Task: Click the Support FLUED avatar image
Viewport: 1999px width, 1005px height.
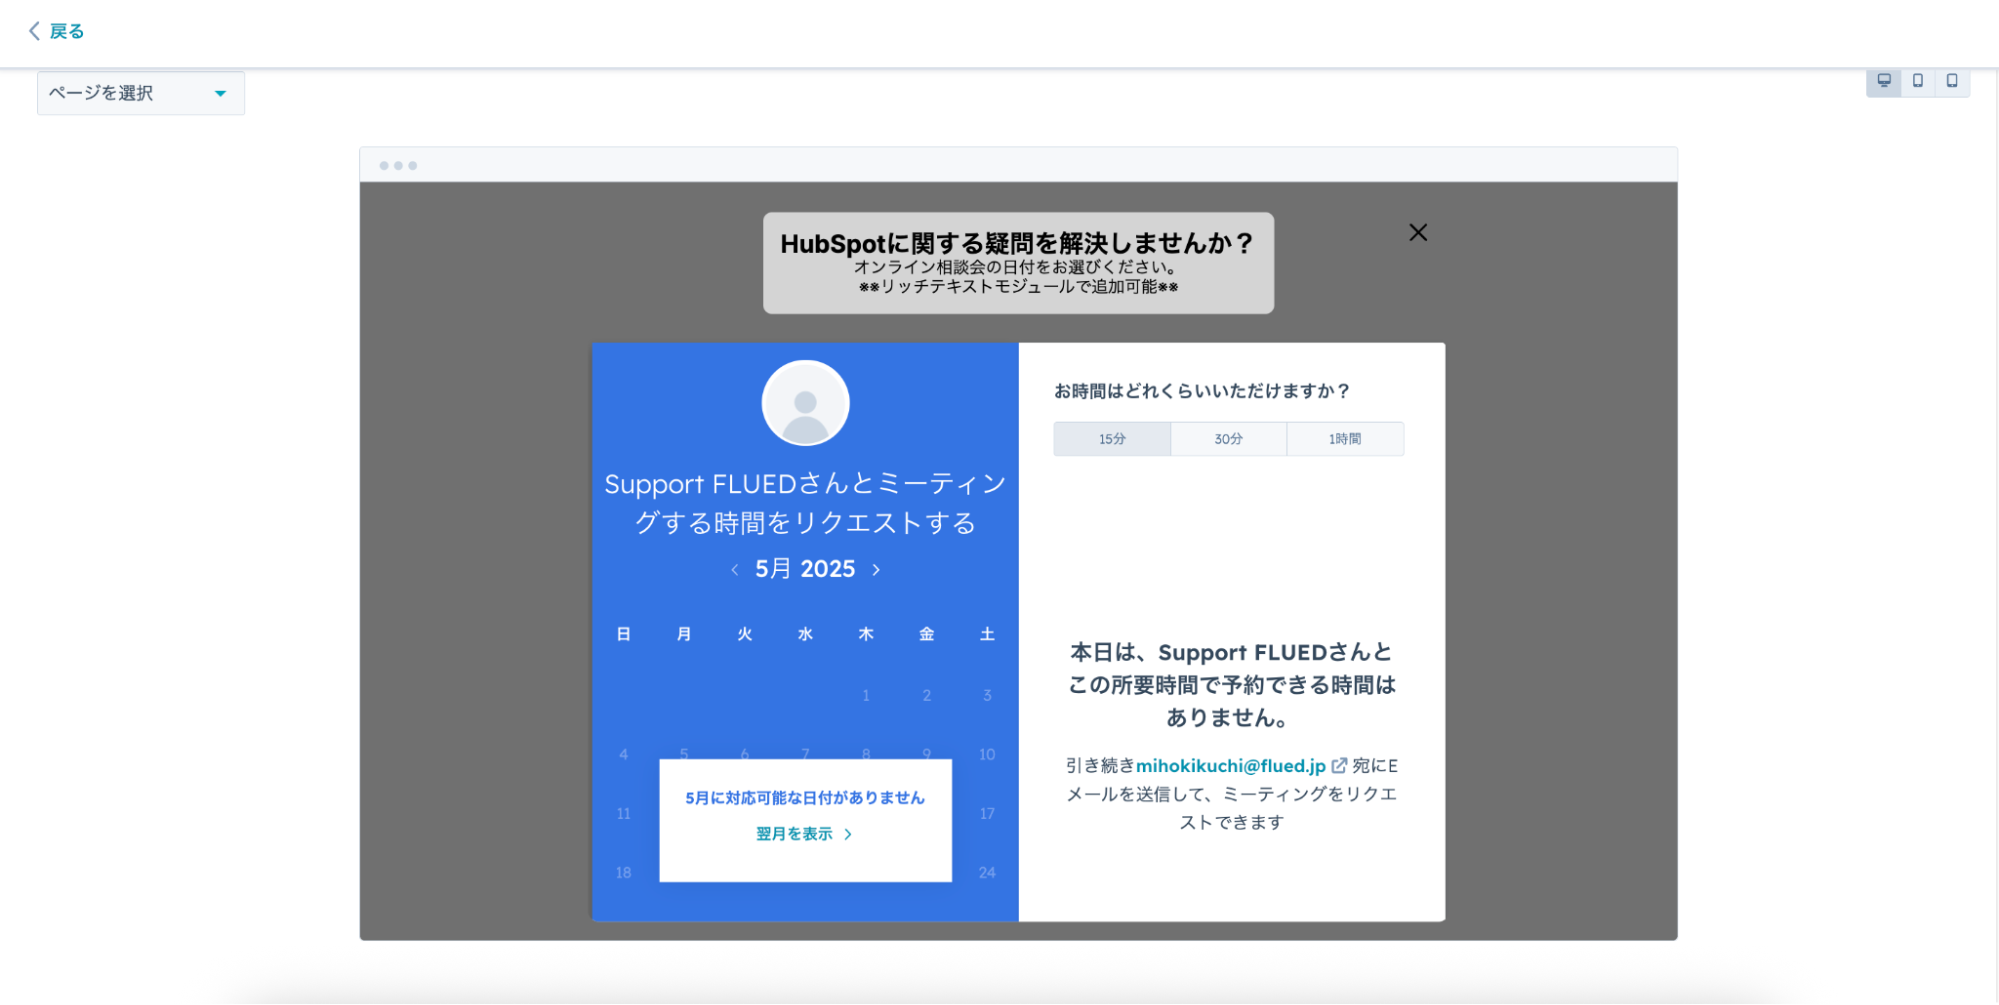Action: (x=805, y=403)
